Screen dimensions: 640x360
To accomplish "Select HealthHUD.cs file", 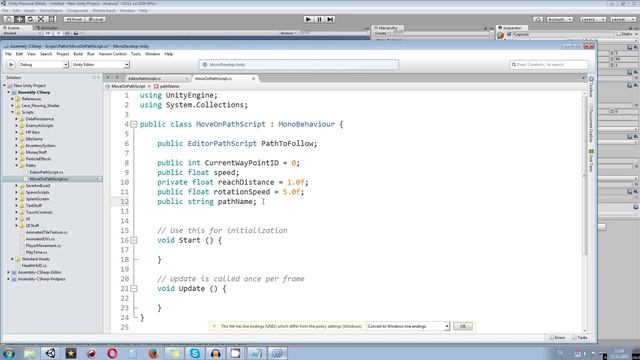I will click(x=34, y=266).
